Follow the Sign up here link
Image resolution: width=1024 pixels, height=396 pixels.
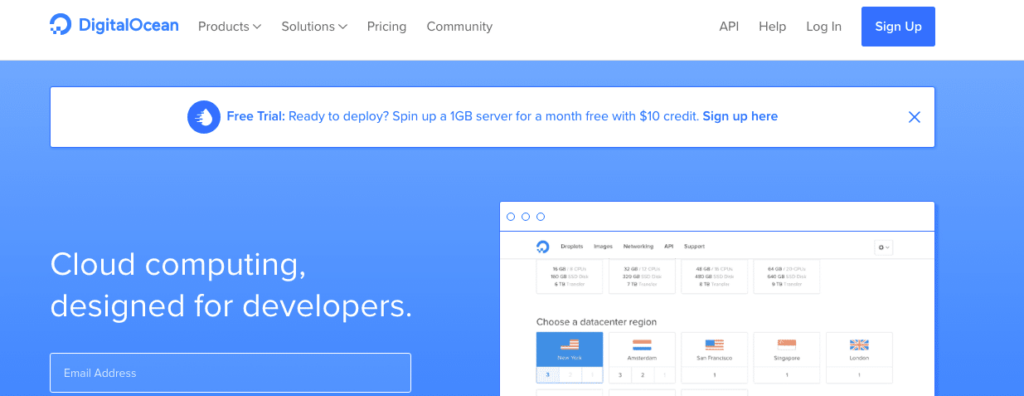[x=740, y=116]
